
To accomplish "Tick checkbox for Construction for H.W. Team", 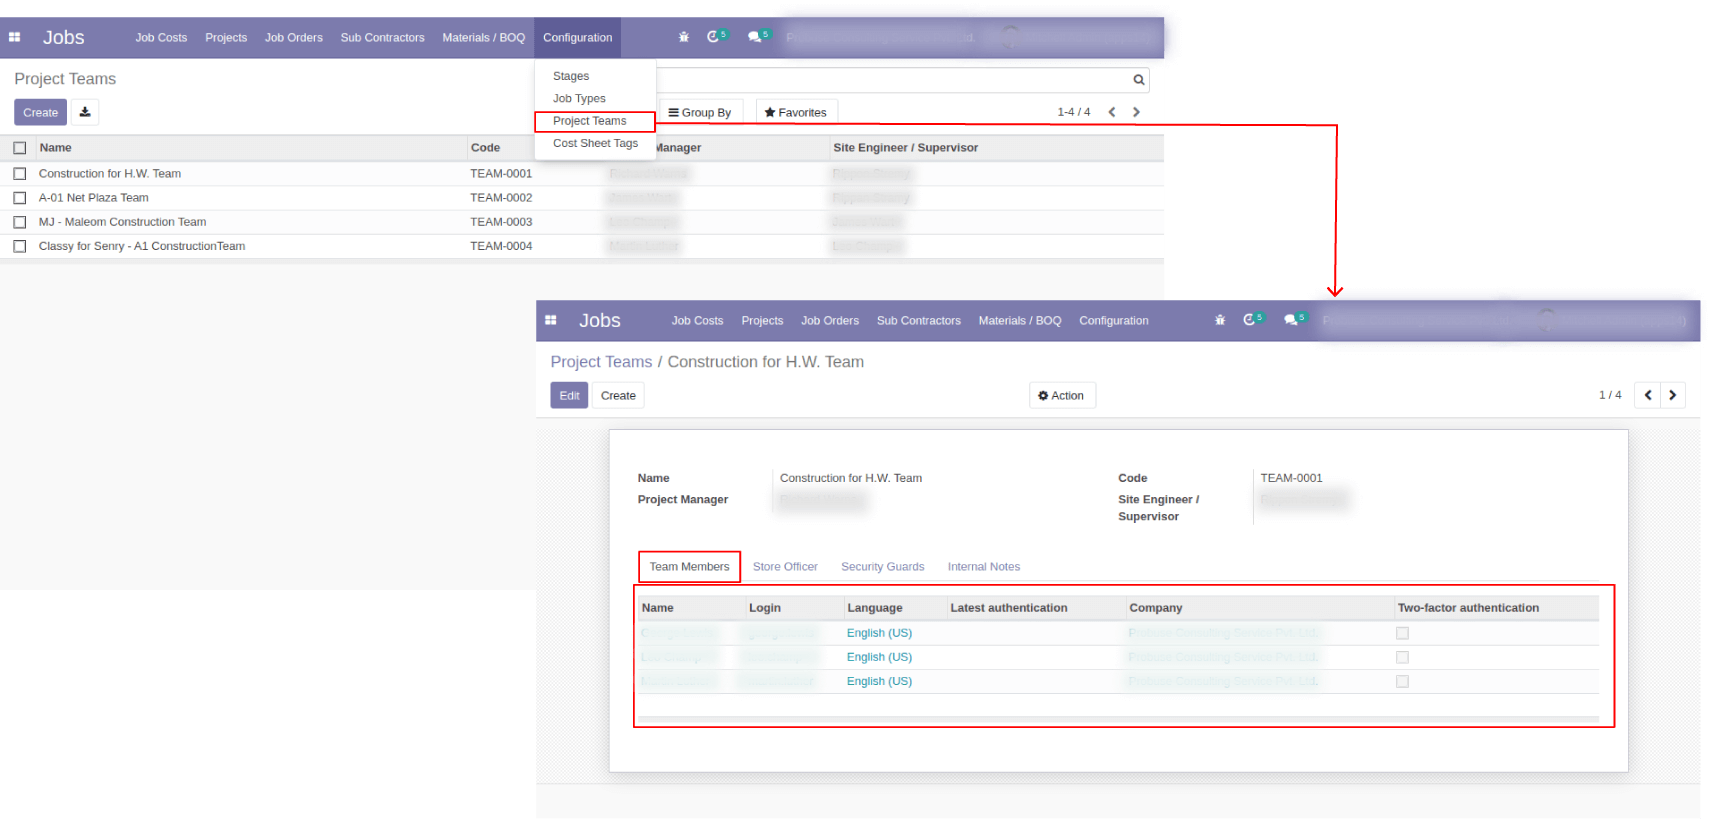I will [x=20, y=174].
